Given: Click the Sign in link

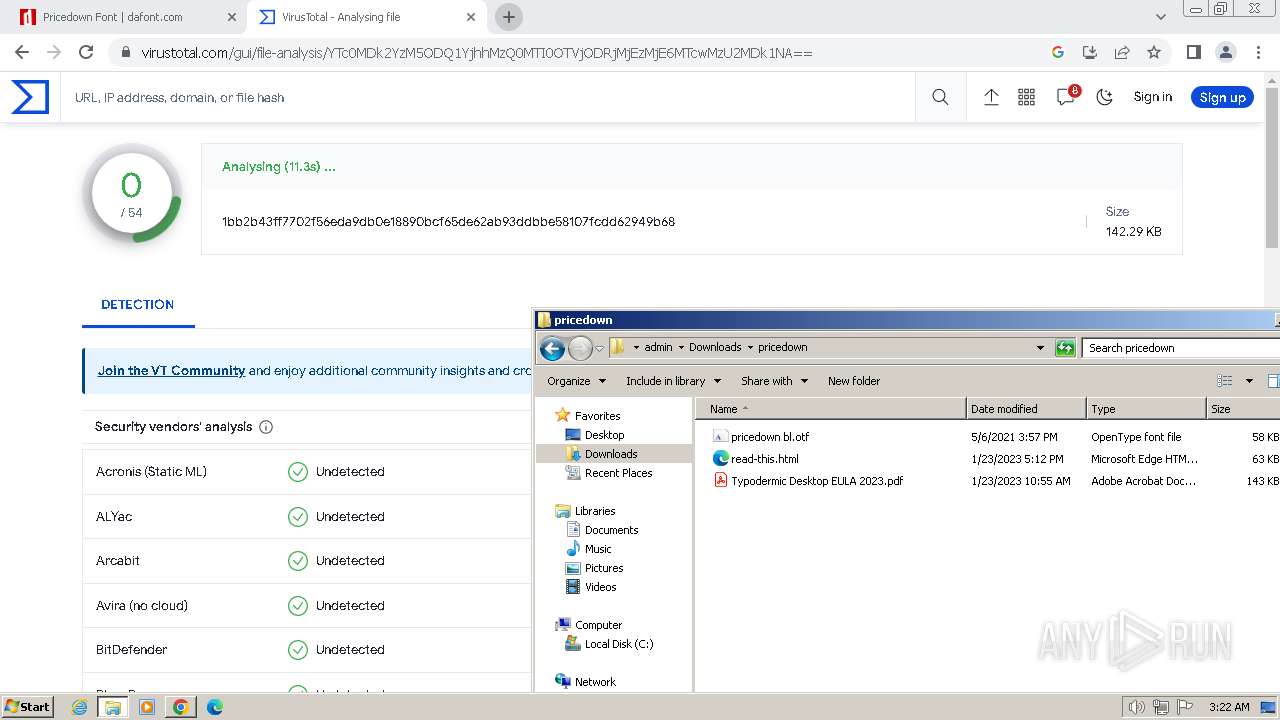Looking at the screenshot, I should pyautogui.click(x=1153, y=97).
